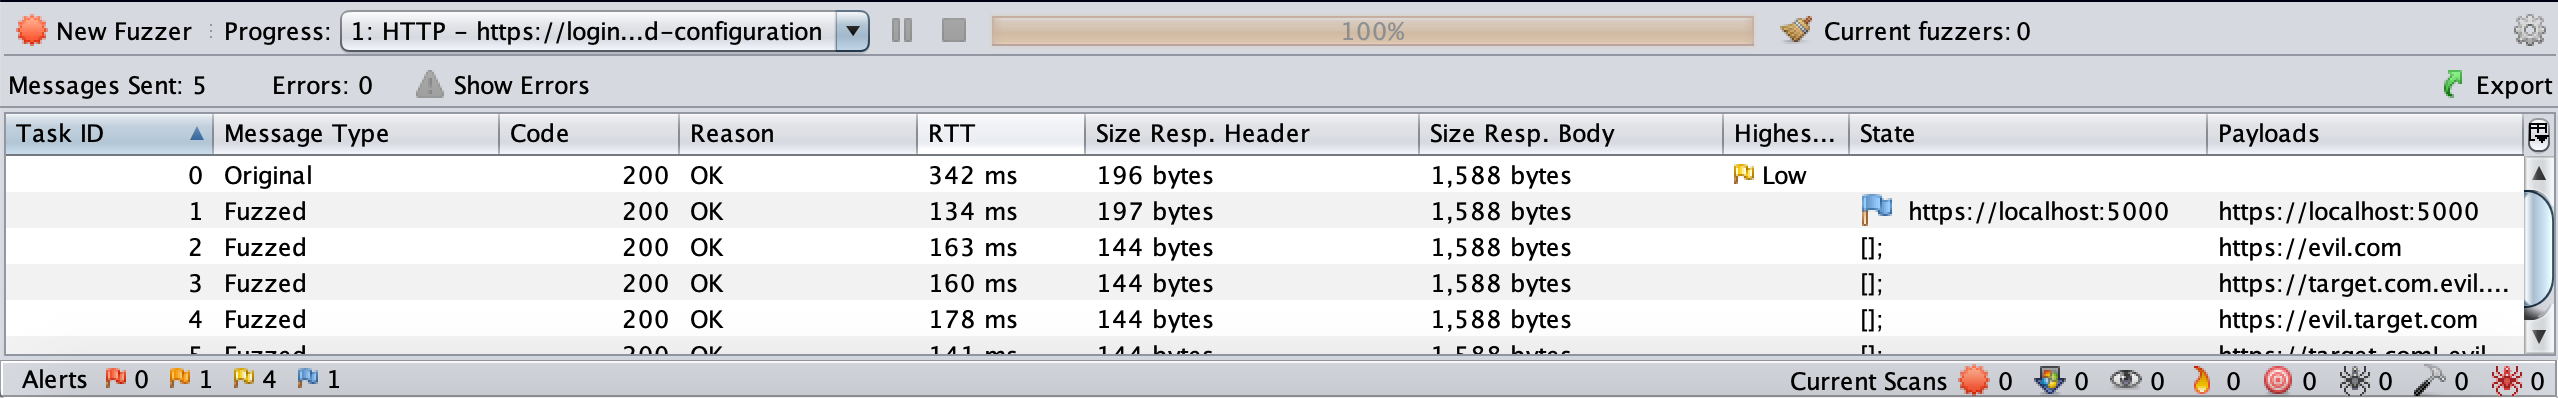Click the red spider scan icon

pos(2505,380)
